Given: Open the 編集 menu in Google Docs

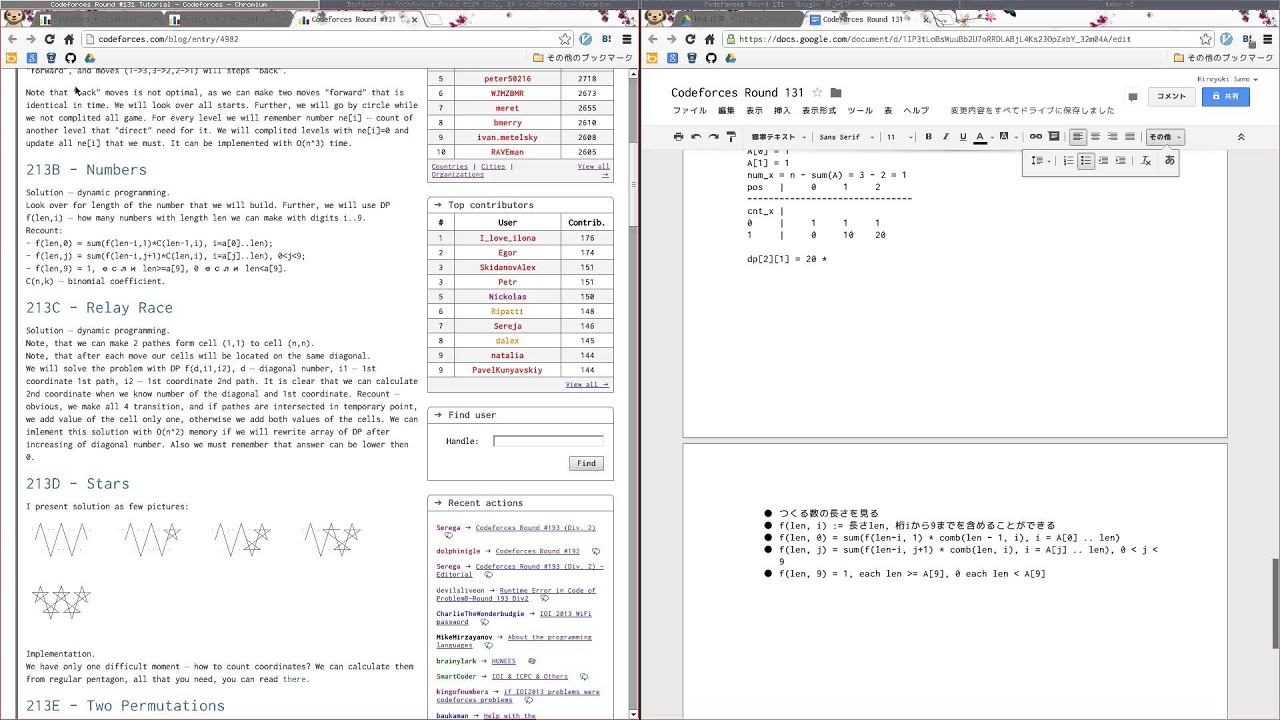Looking at the screenshot, I should pyautogui.click(x=726, y=111).
